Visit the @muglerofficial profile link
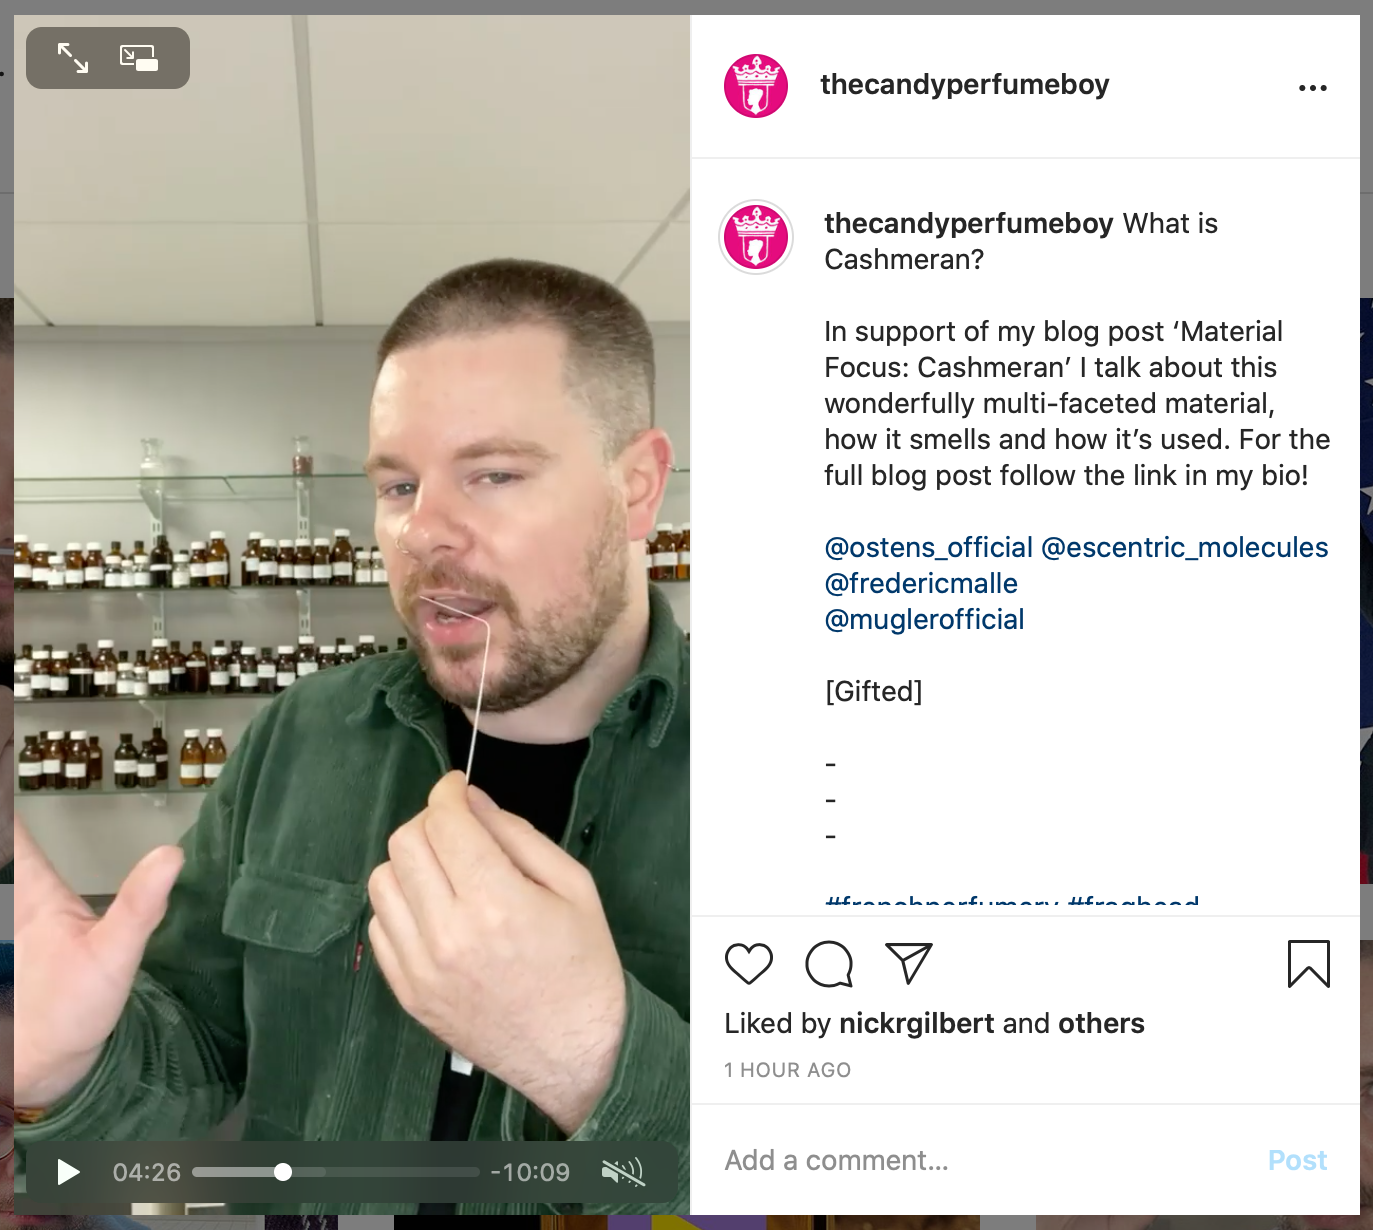The width and height of the screenshot is (1373, 1230). pos(924,620)
